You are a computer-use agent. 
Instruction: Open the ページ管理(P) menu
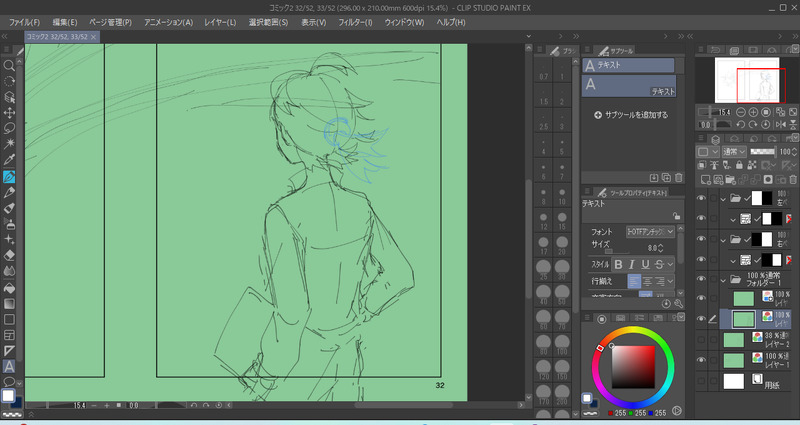[110, 22]
